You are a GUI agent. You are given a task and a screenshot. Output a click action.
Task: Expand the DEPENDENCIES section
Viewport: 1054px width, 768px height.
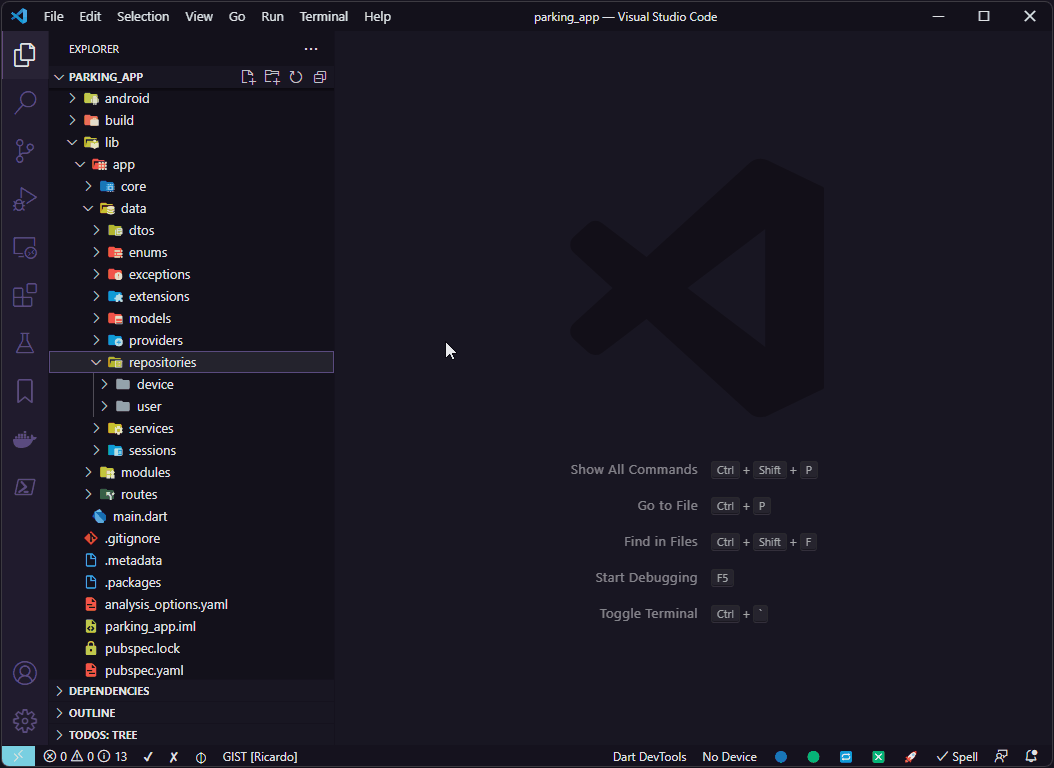tap(192, 691)
